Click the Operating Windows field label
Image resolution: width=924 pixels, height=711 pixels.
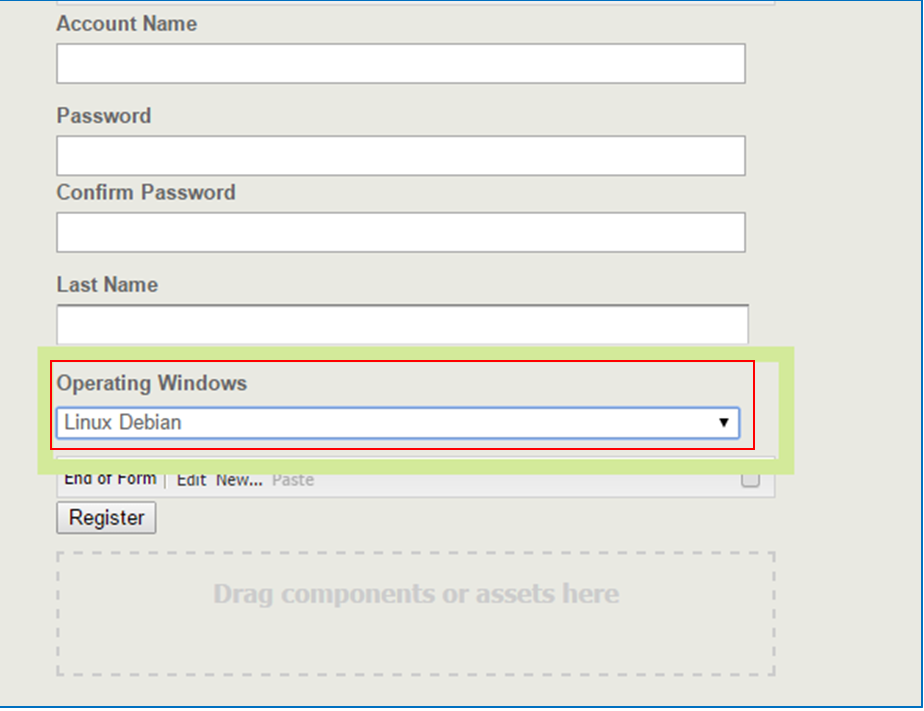[x=151, y=383]
